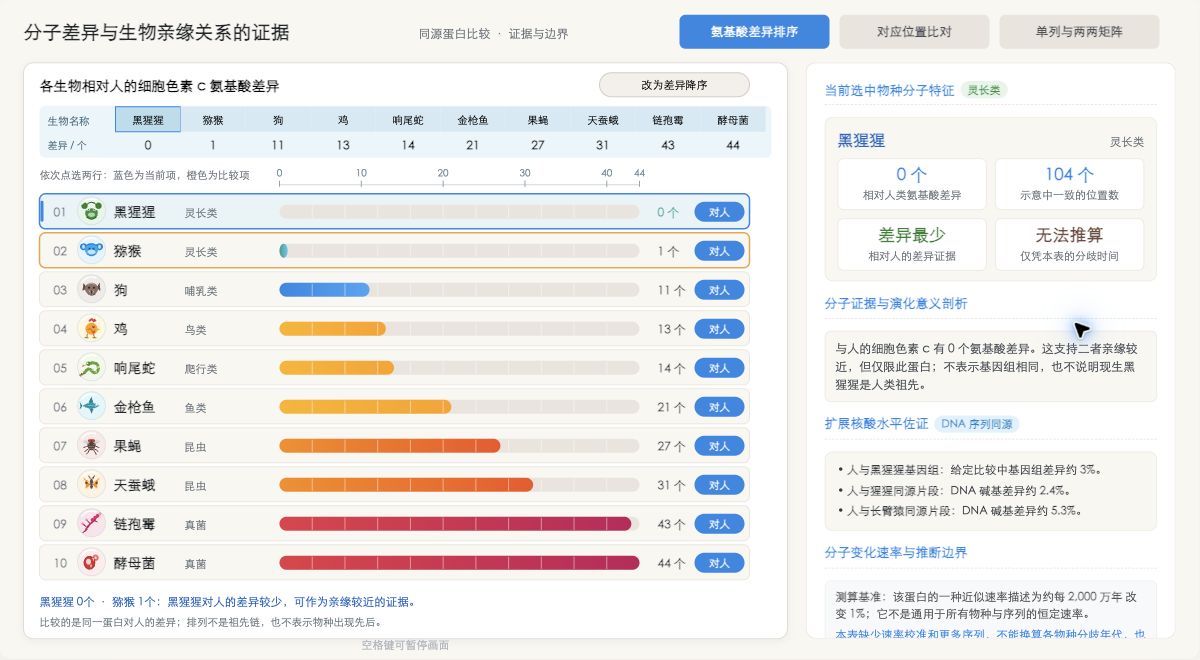The image size is (1200, 660).
Task: Click the 改为差异降序 sort button
Action: coord(674,85)
